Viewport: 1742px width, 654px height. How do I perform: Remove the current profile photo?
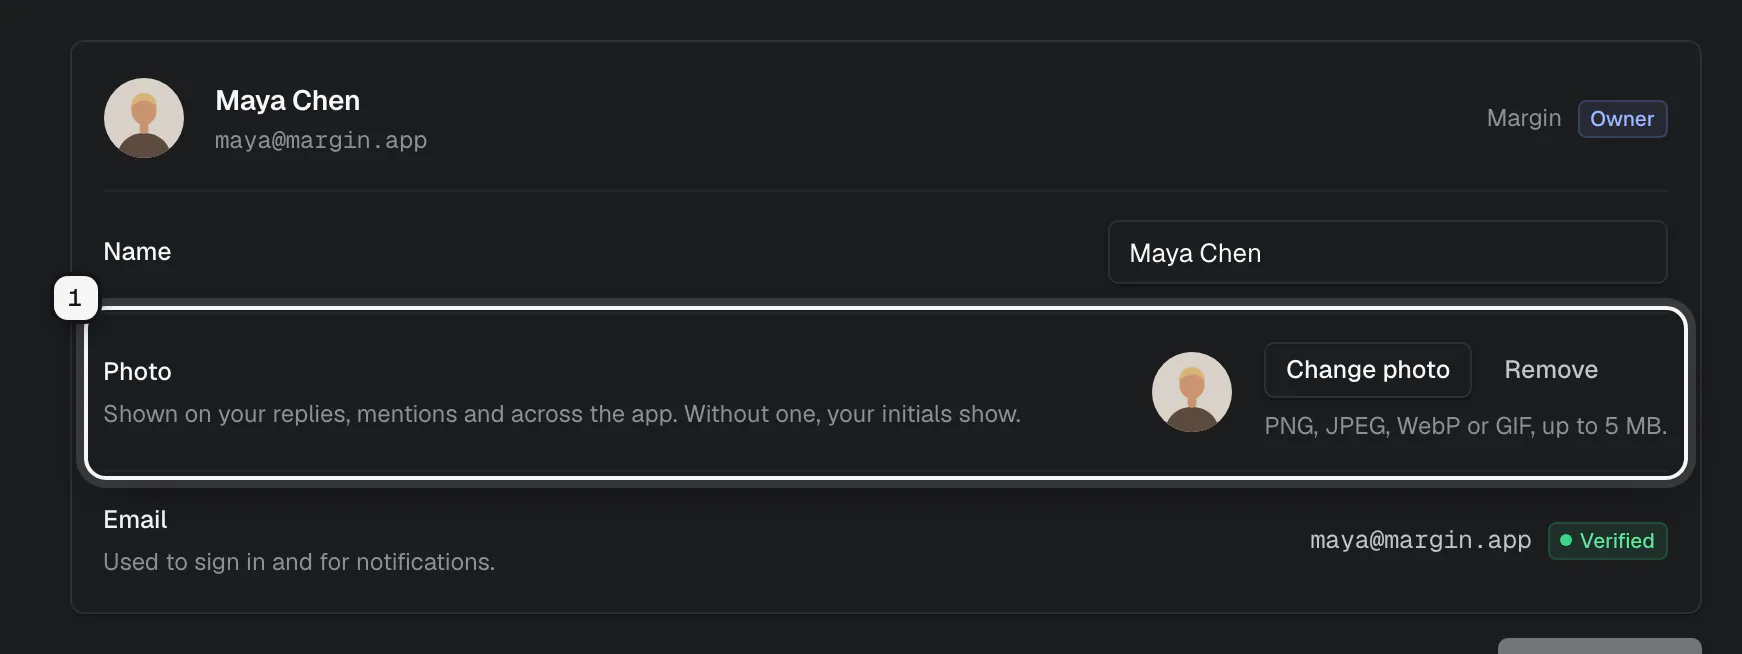click(x=1551, y=370)
